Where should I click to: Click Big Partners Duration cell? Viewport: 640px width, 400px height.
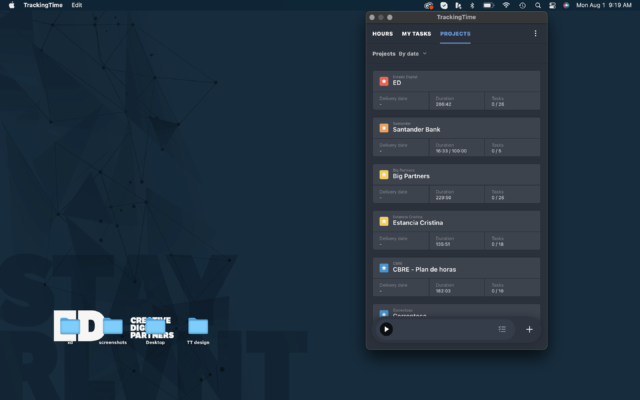457,194
